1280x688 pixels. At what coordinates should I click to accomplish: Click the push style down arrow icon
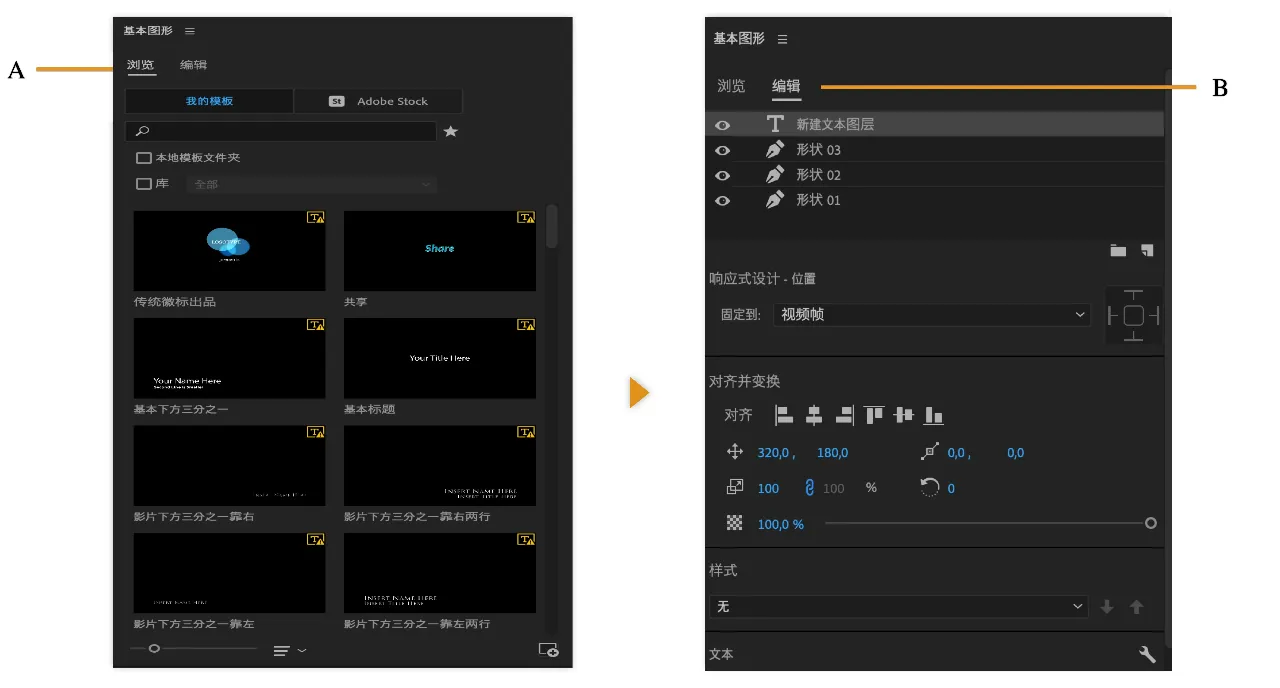1107,607
